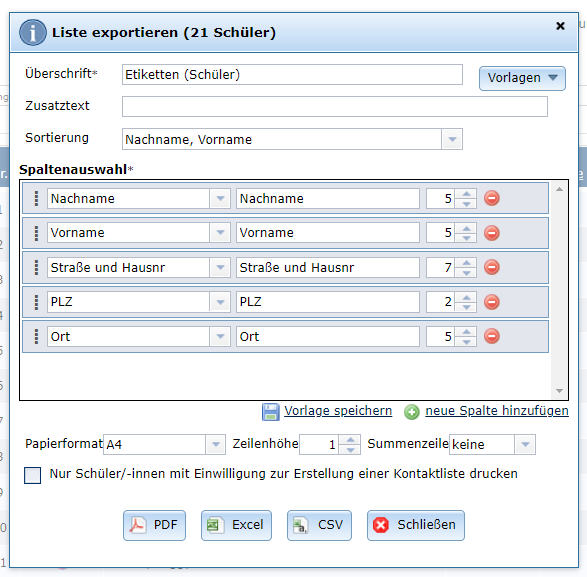Click the green plus icon for new column
The height and width of the screenshot is (577, 587).
[411, 412]
